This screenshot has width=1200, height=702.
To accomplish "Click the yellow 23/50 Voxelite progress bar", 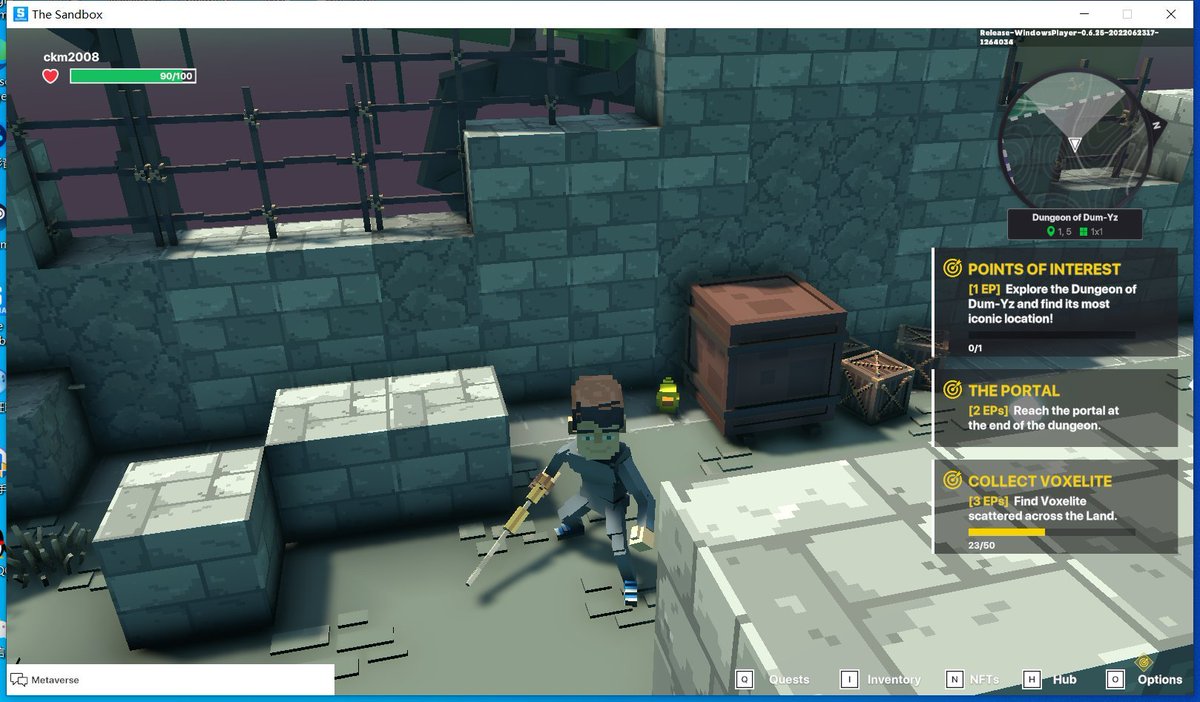I will (x=1051, y=532).
